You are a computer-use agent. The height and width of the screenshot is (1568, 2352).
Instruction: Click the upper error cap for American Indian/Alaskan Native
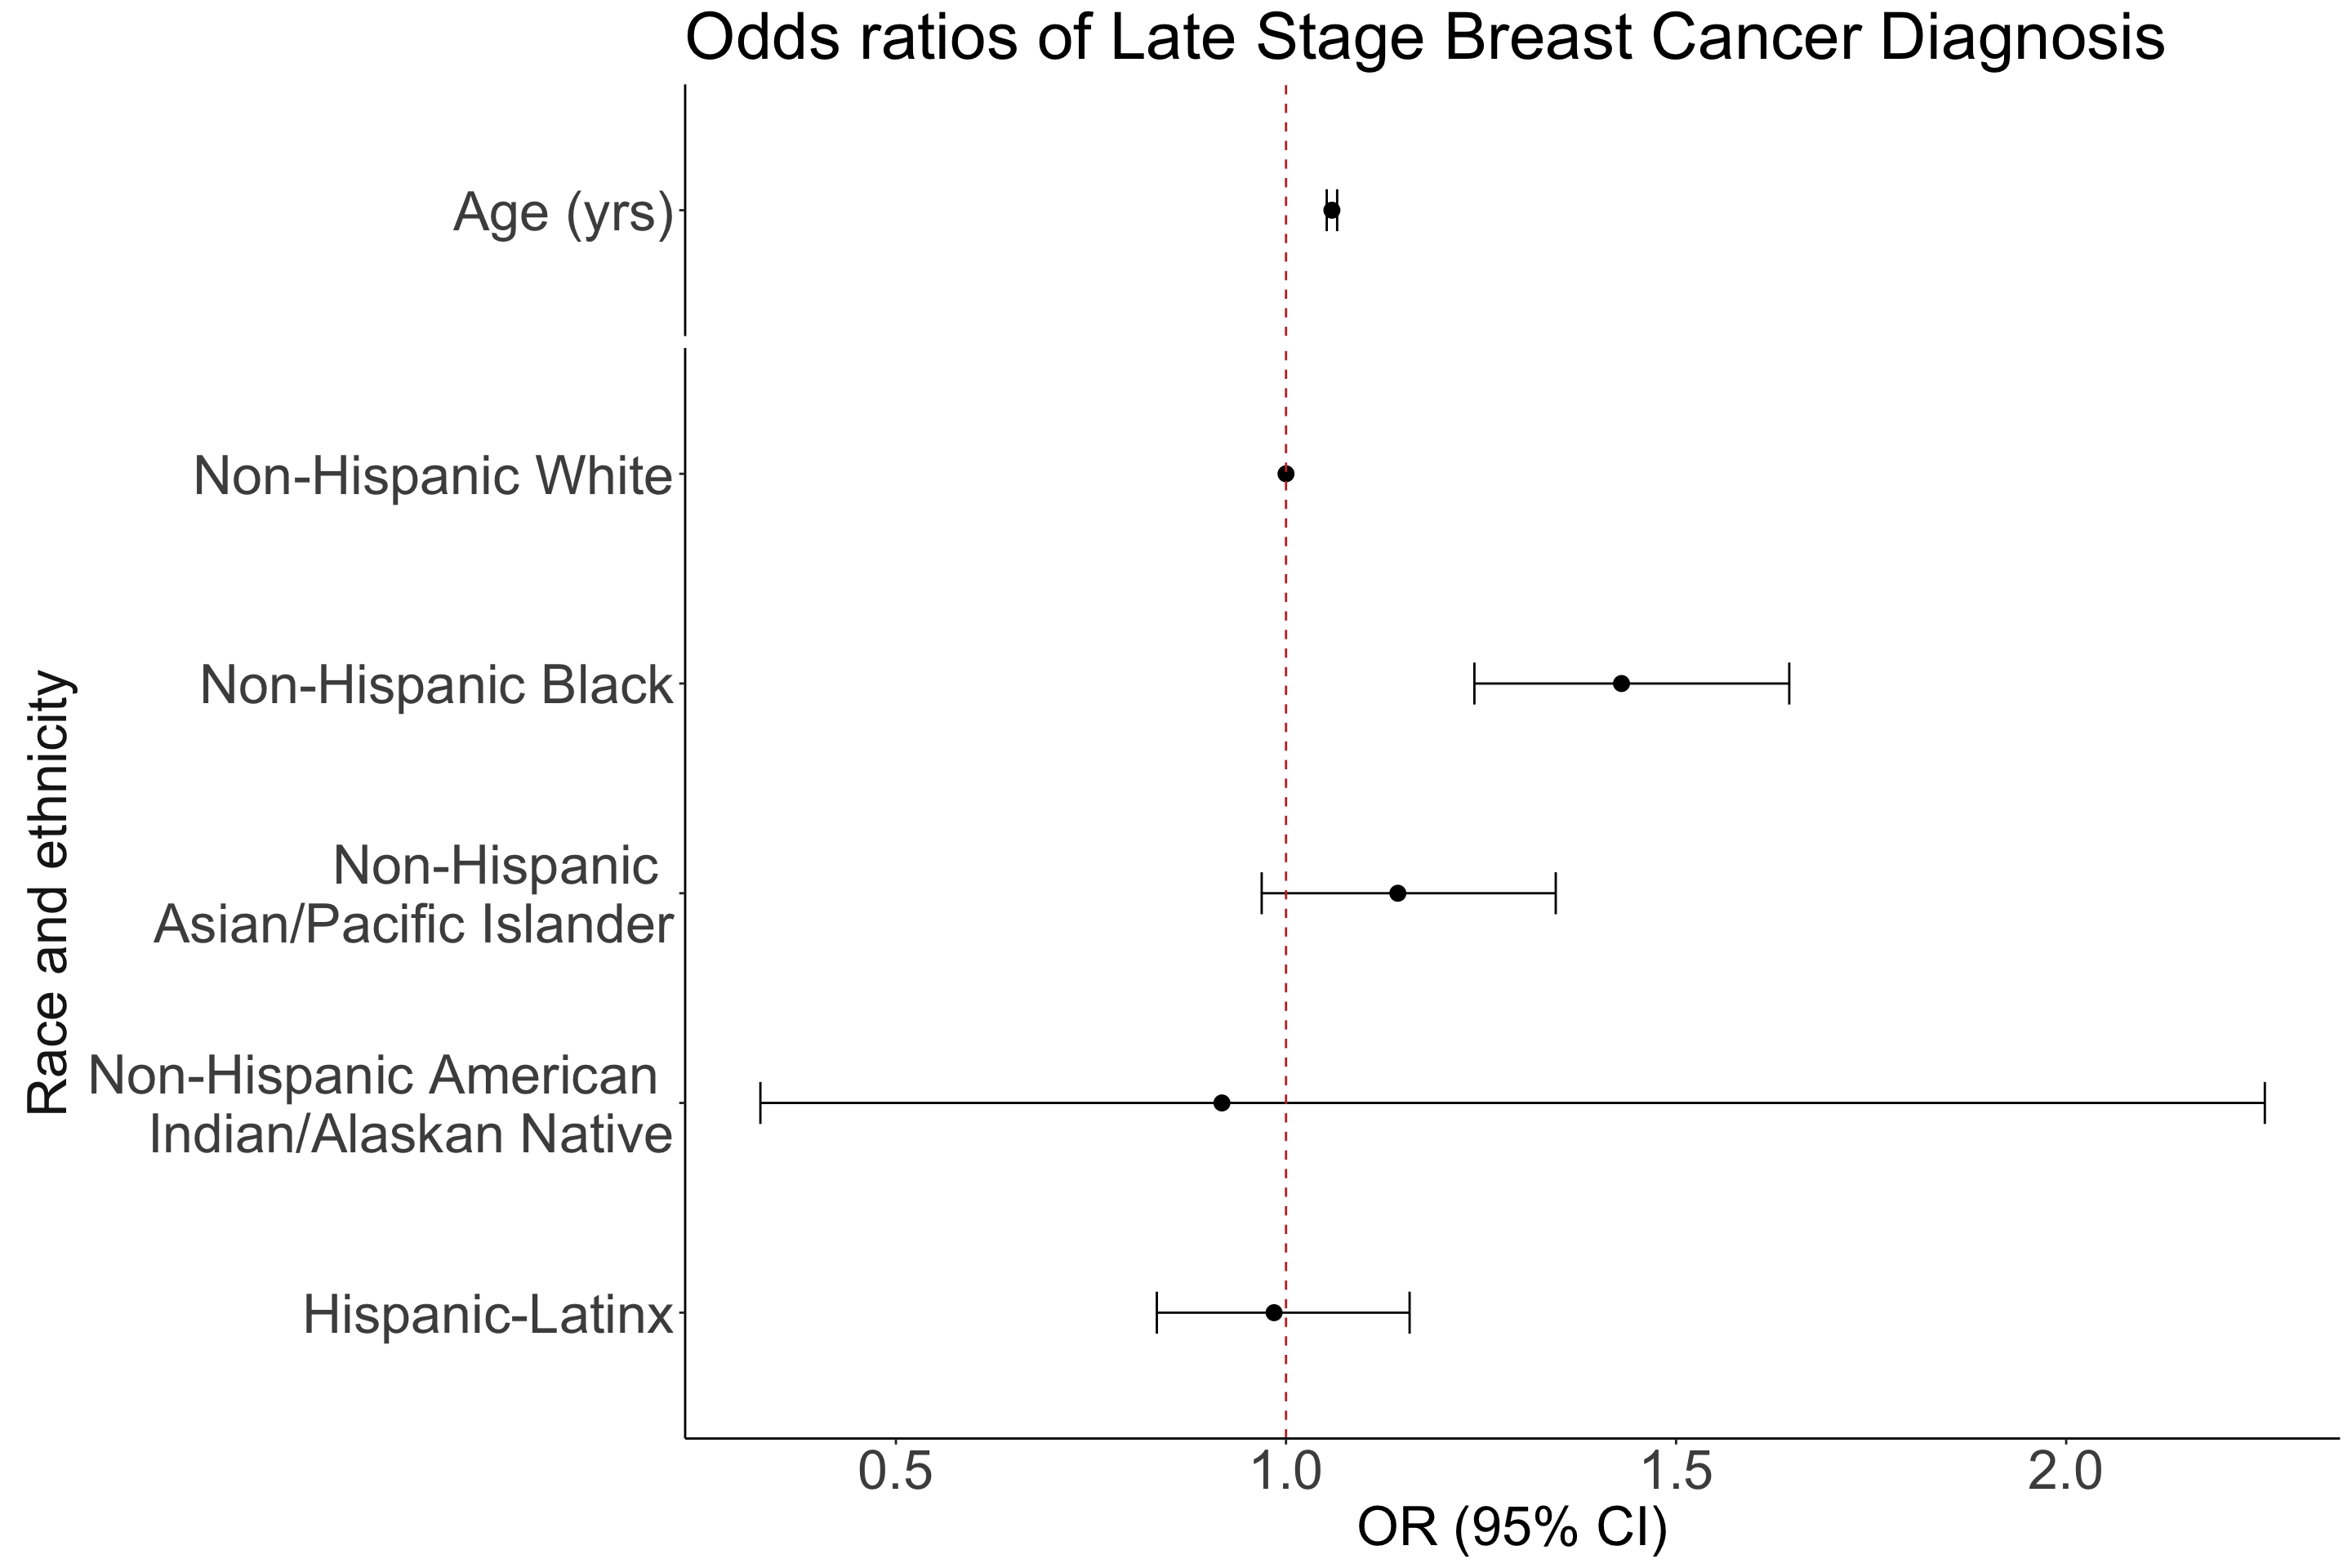coord(2264,1103)
